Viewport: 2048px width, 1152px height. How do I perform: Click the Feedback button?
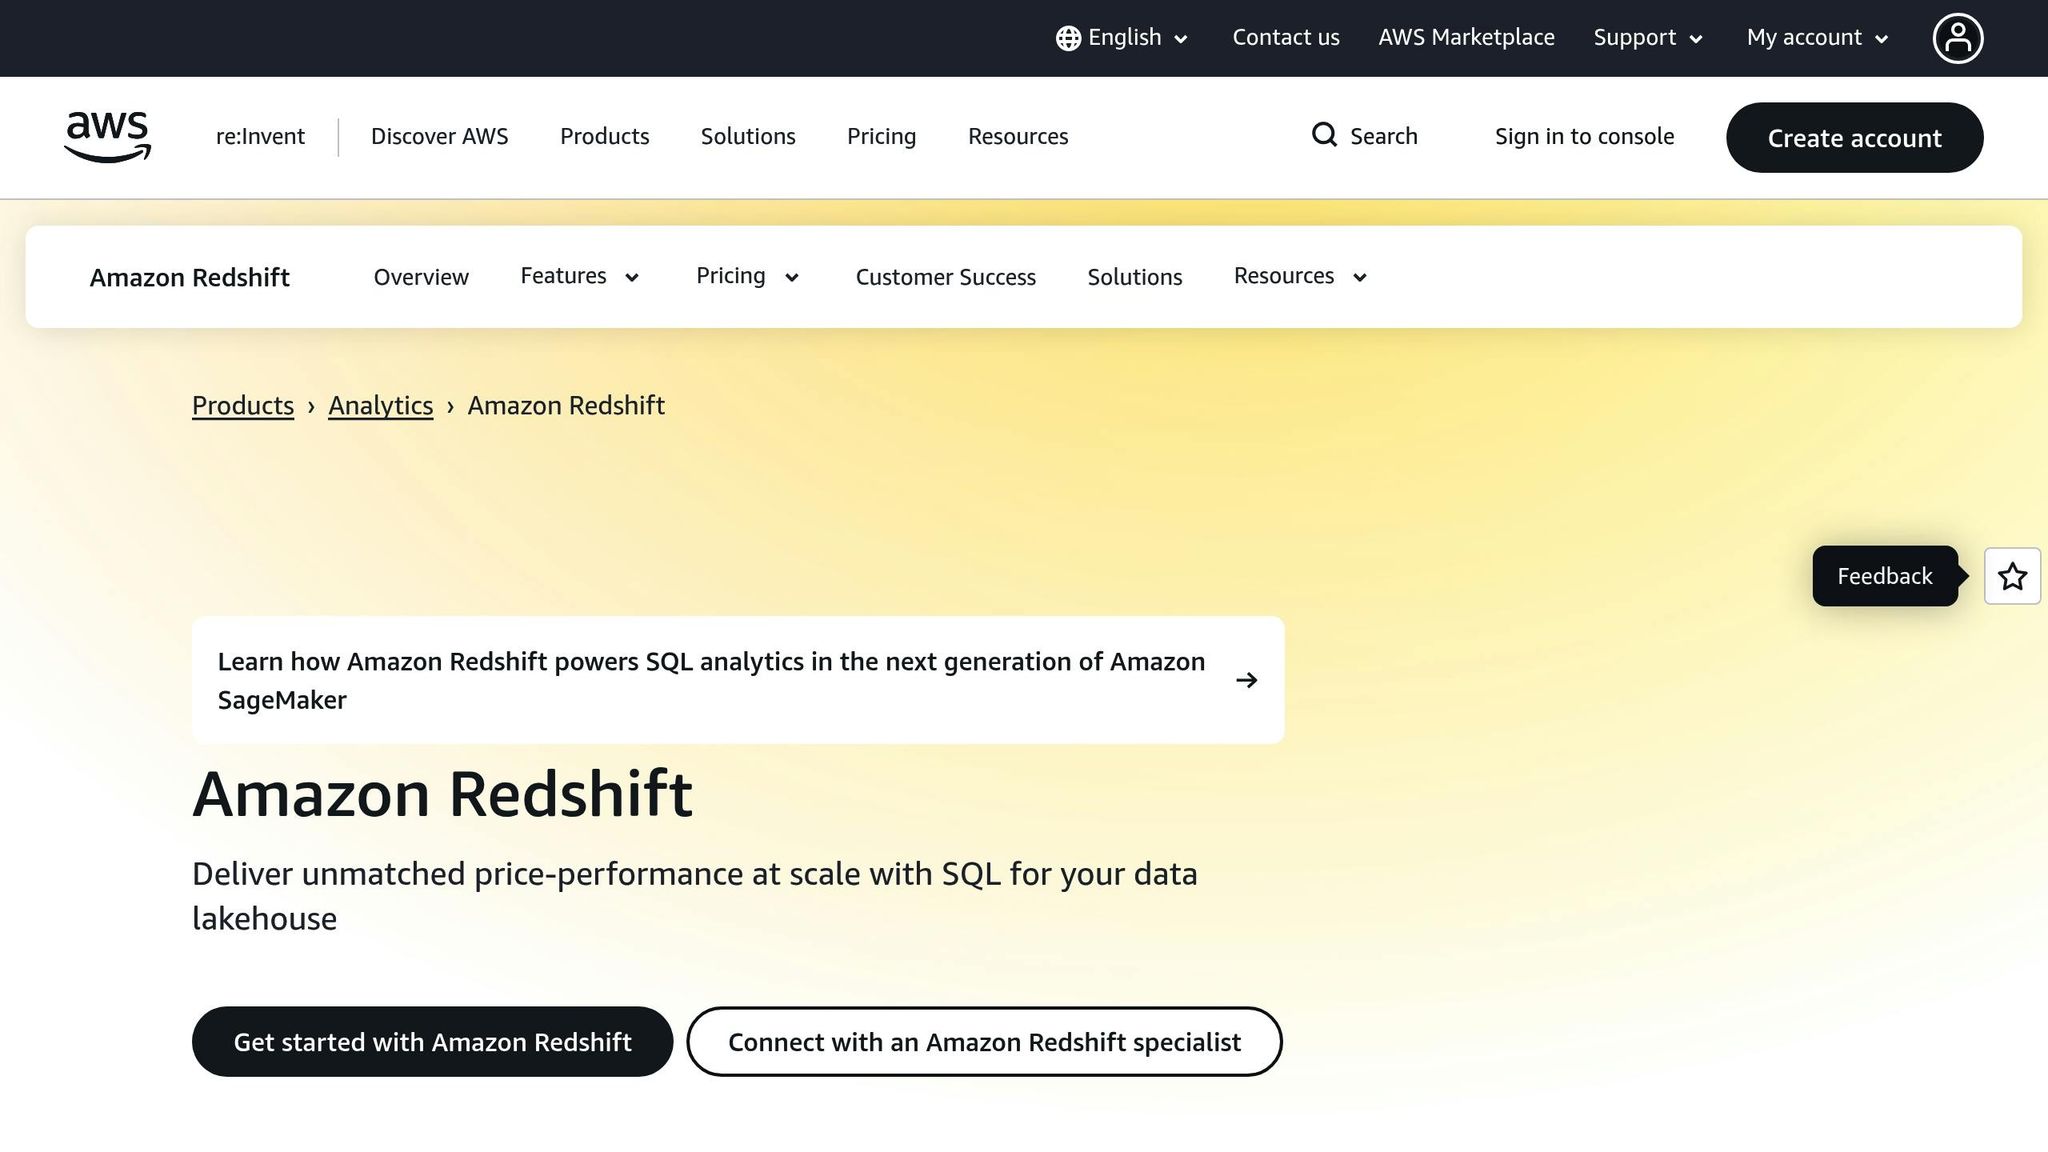pyautogui.click(x=1884, y=576)
